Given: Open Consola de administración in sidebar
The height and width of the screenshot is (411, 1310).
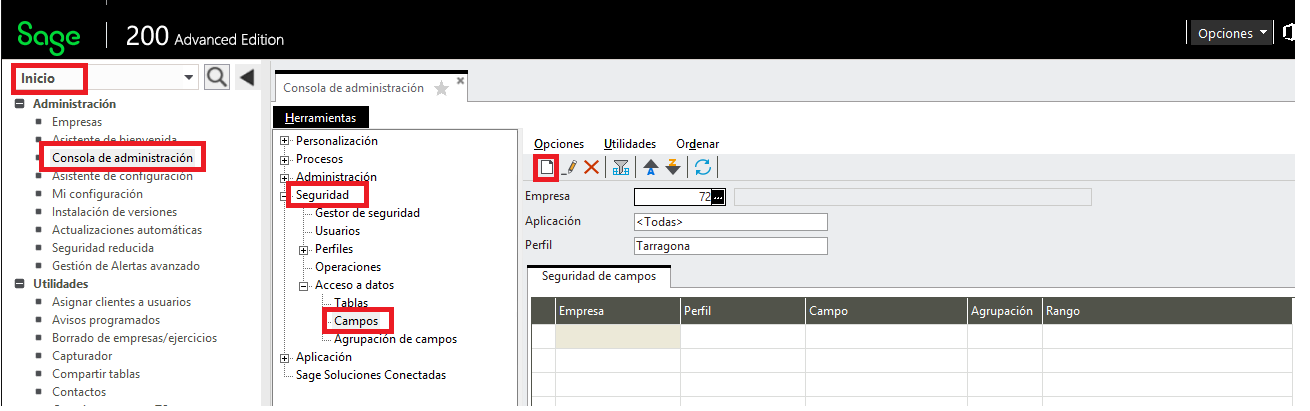Looking at the screenshot, I should click(x=122, y=158).
